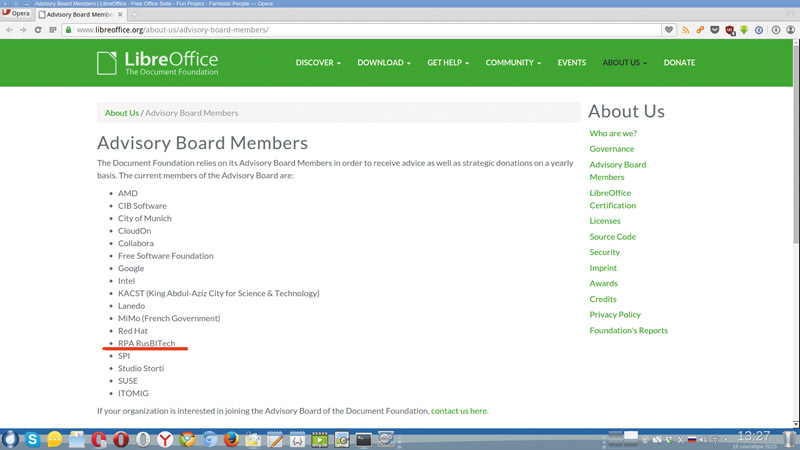Open the 'Who are we?' sidebar link
Viewport: 800px width, 450px height.
pos(613,133)
